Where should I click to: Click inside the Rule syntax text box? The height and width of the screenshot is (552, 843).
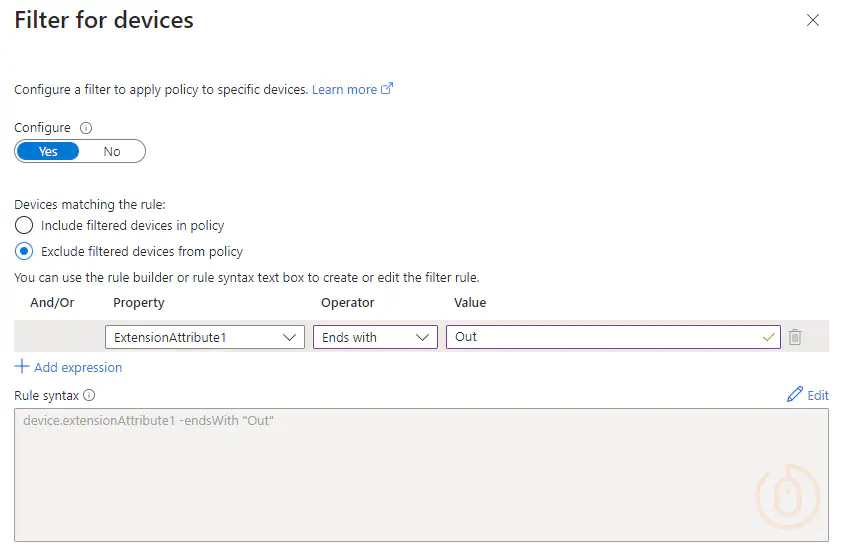pyautogui.click(x=422, y=475)
